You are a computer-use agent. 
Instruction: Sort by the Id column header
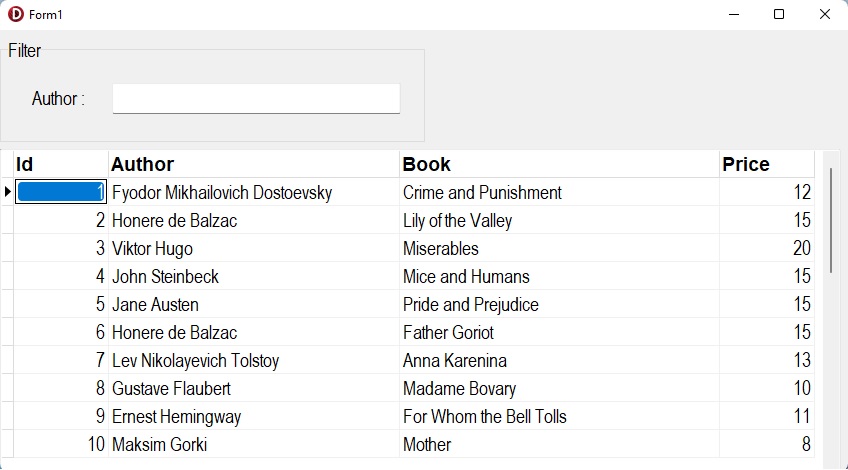point(60,164)
